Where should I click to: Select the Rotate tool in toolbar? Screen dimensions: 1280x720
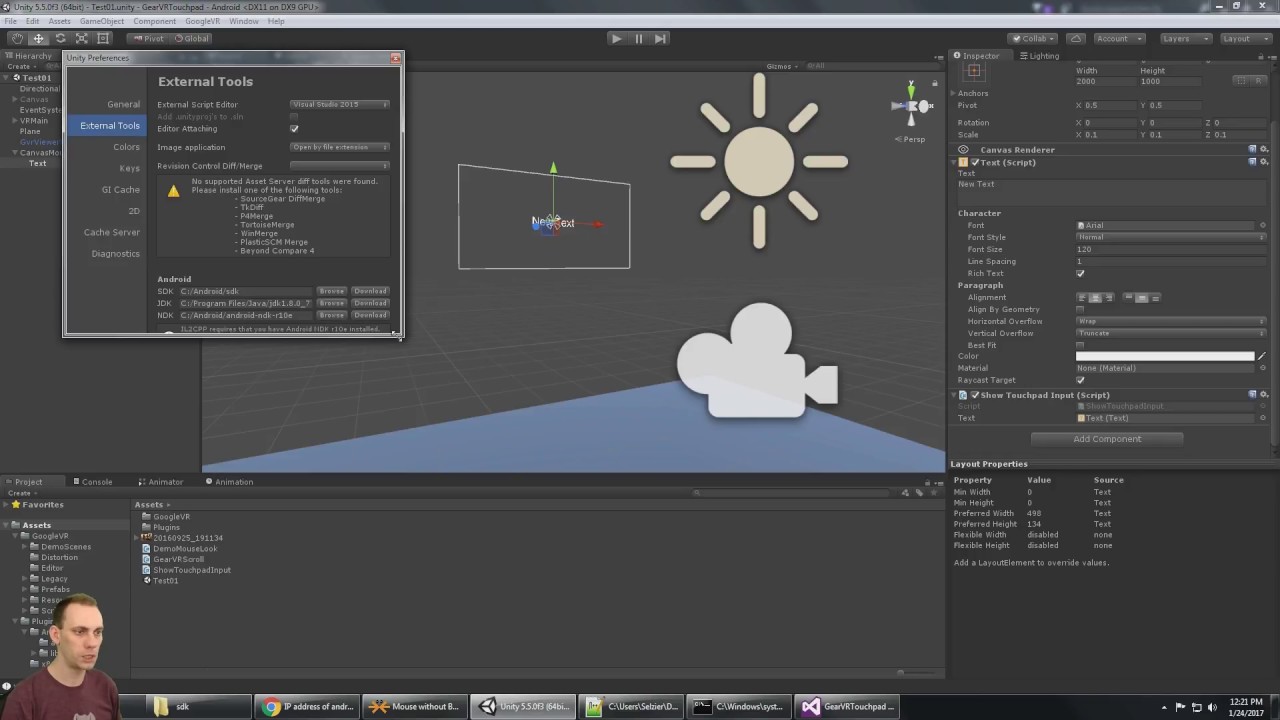pos(60,38)
